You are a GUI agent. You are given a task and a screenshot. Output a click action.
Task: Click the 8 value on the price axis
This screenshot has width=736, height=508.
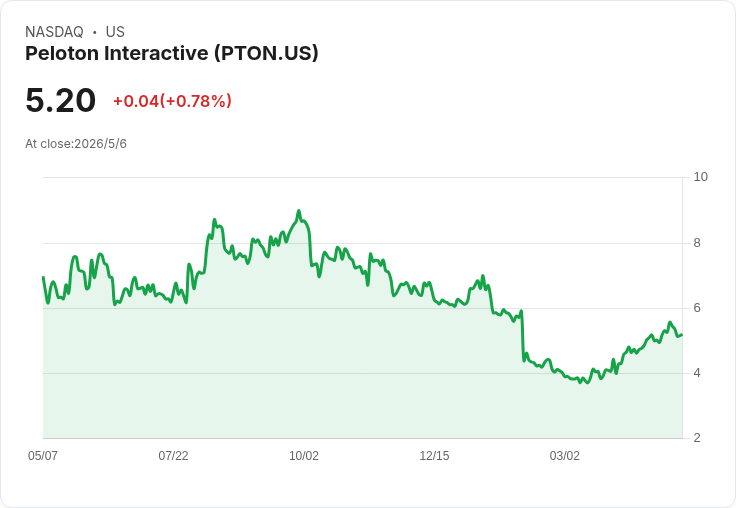click(x=697, y=243)
